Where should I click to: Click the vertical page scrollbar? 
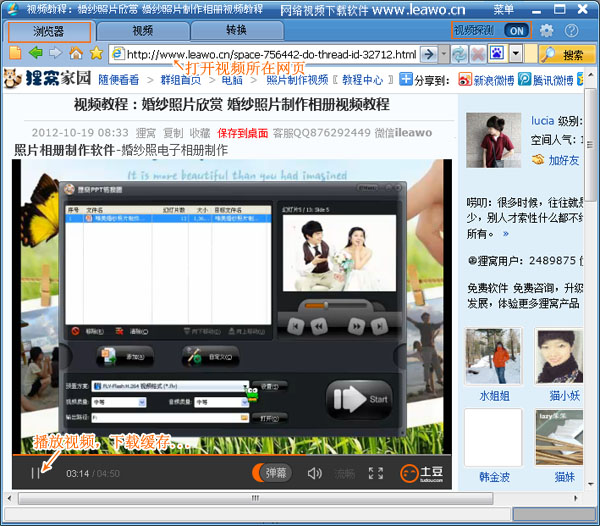click(590, 143)
